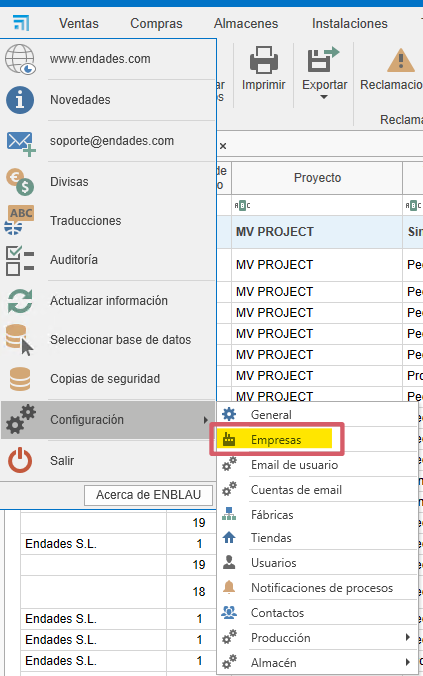The height and width of the screenshot is (676, 423).
Task: Click the Imprimir printer icon
Action: (x=263, y=60)
